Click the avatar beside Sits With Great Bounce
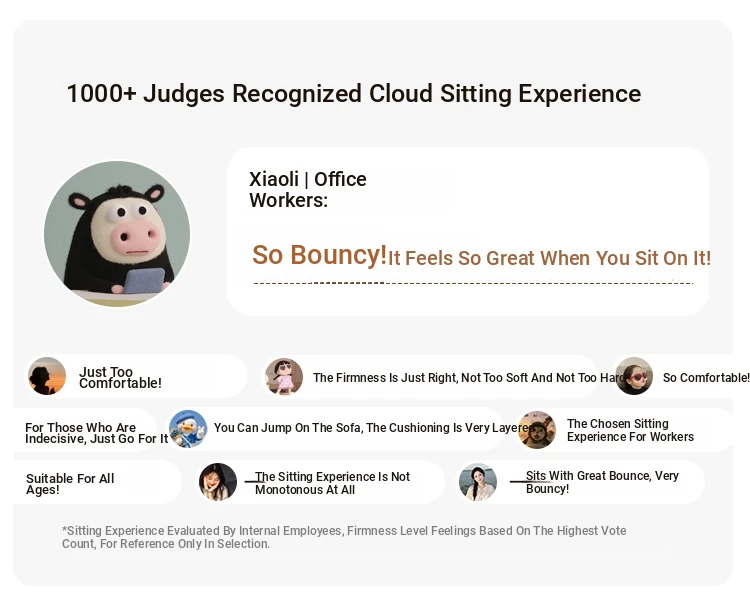The height and width of the screenshot is (593, 750). pyautogui.click(x=478, y=482)
